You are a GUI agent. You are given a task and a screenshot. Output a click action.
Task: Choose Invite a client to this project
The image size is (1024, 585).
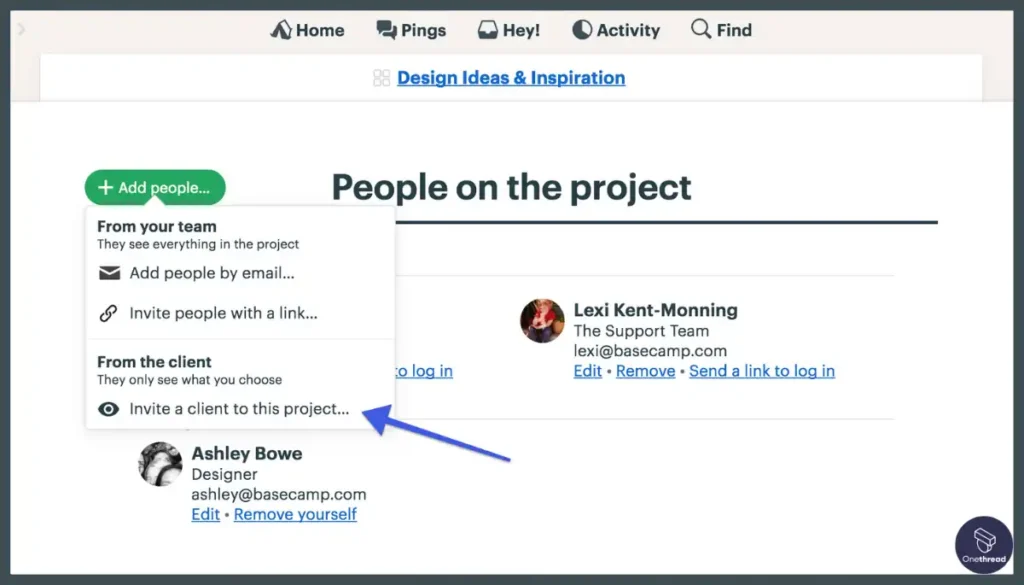239,409
